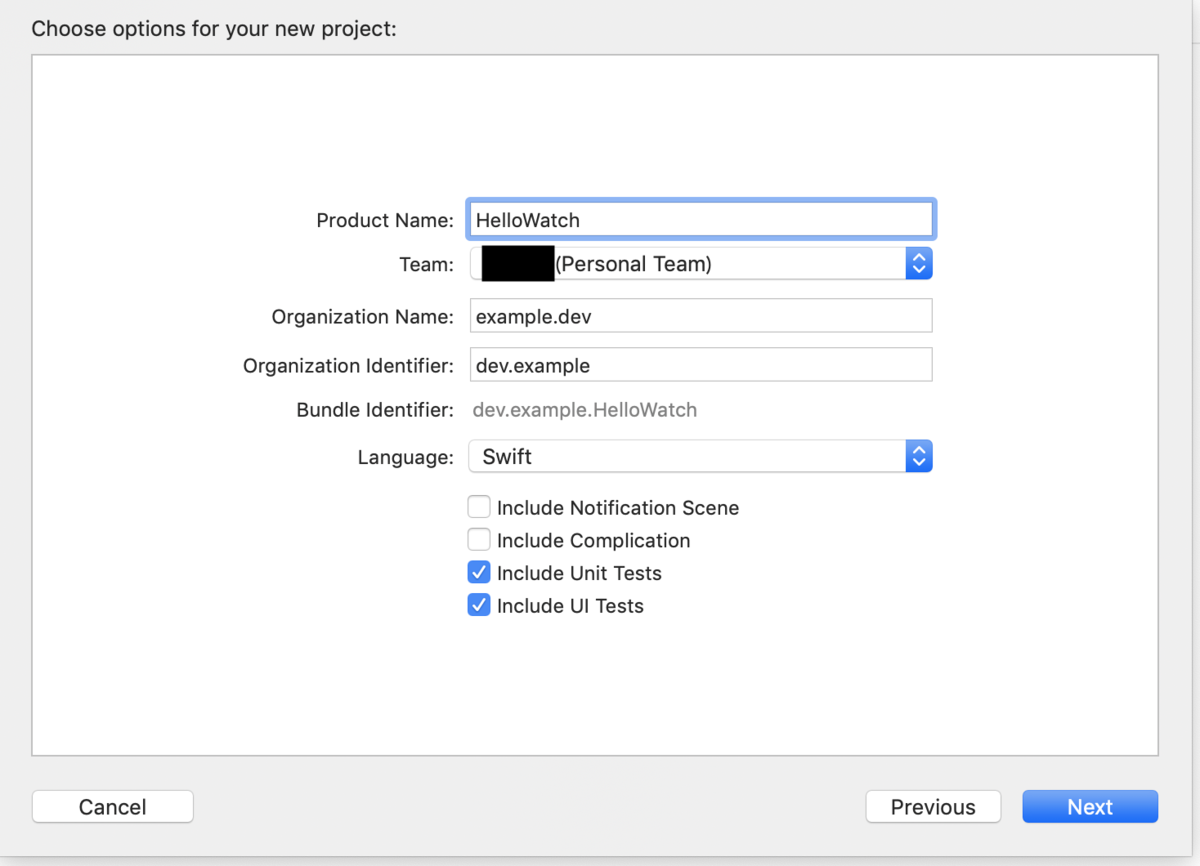The width and height of the screenshot is (1200, 866).
Task: Click the 'Bundle Identifier:' label
Action: [375, 410]
